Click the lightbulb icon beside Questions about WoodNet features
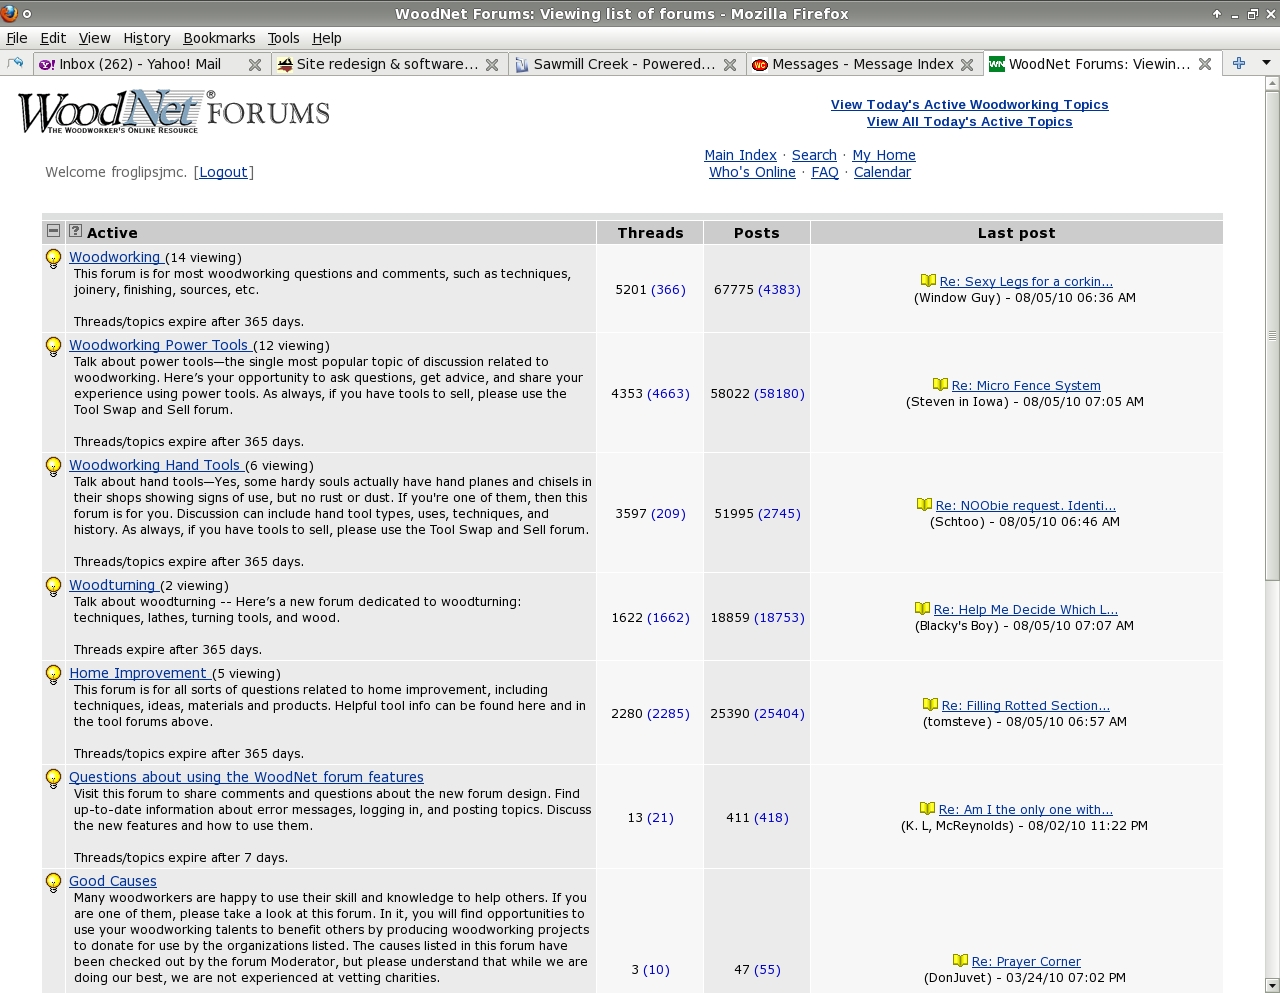Viewport: 1280px width, 993px height. 54,779
